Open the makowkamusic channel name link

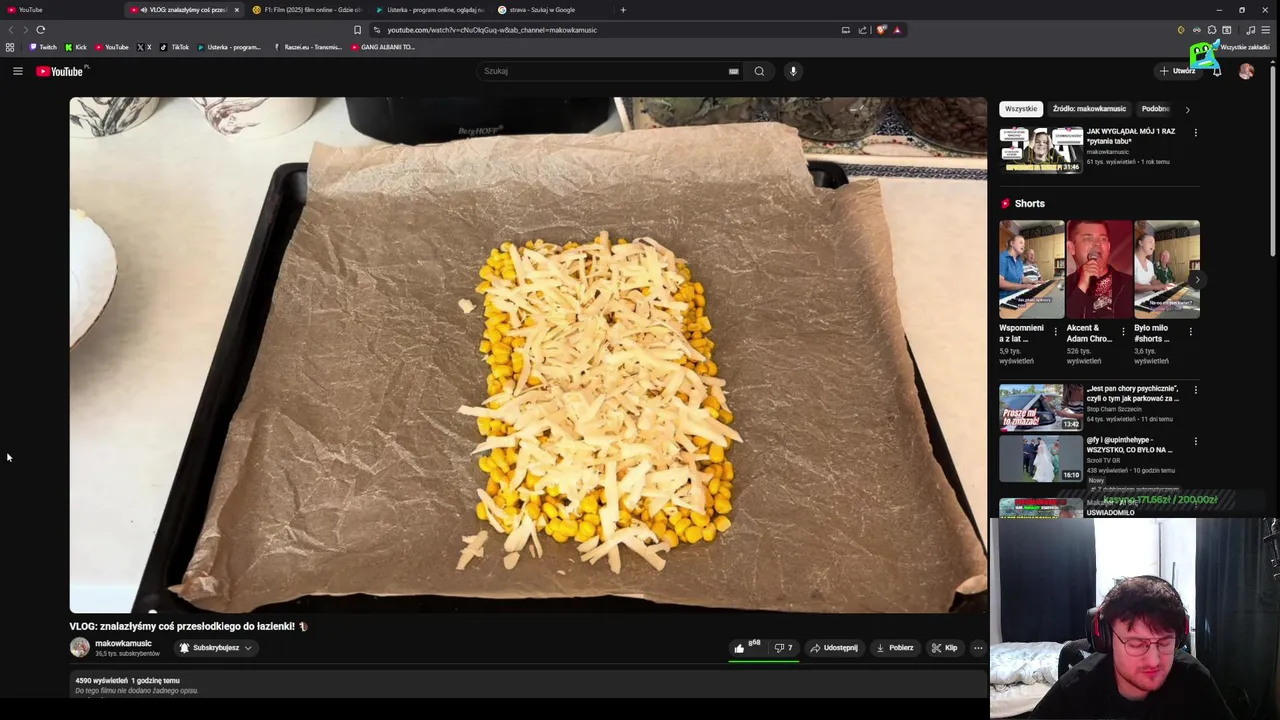pyautogui.click(x=123, y=643)
